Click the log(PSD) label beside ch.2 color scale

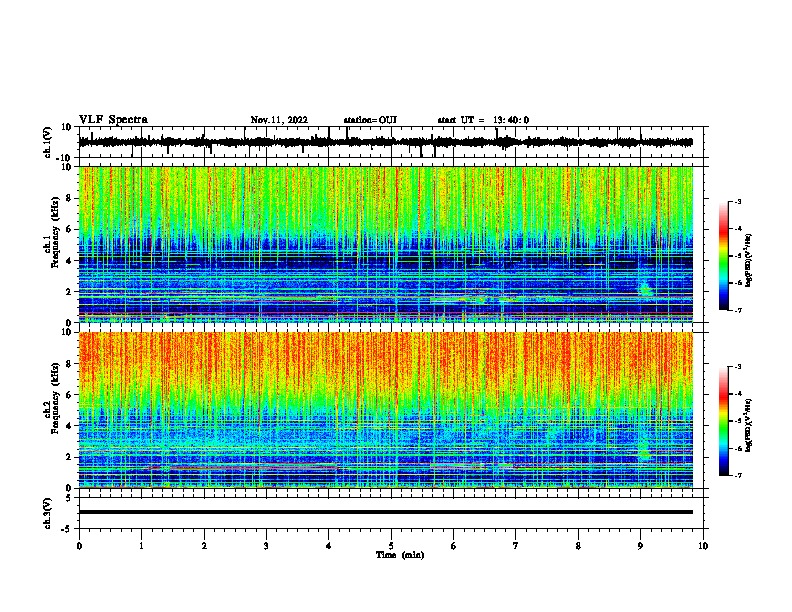749,425
